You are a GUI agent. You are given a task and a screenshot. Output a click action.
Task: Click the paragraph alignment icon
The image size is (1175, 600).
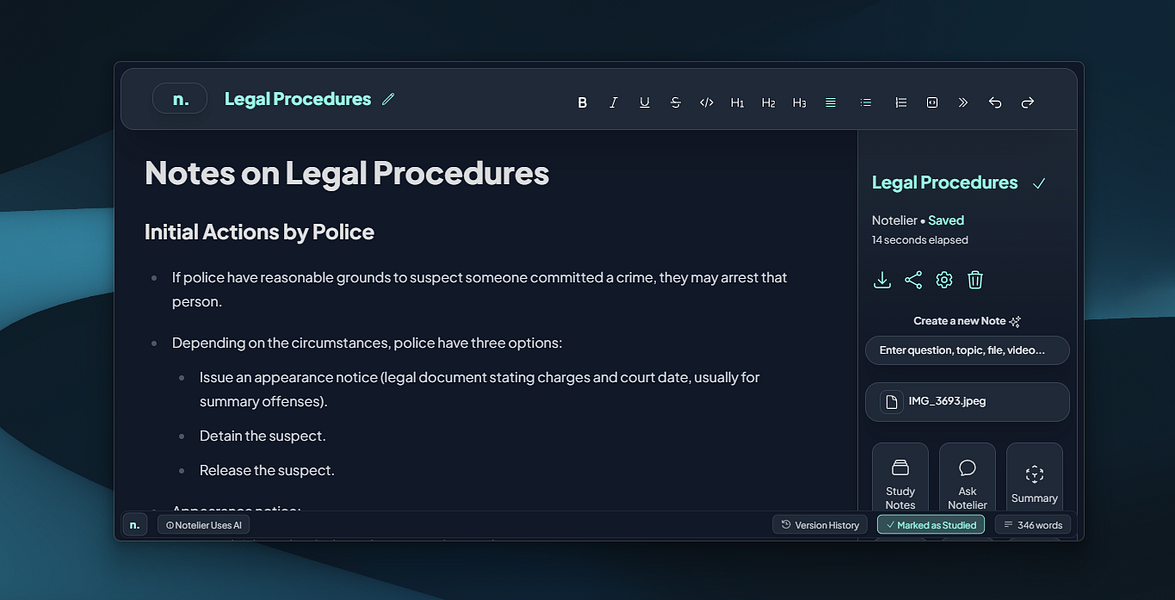click(x=830, y=103)
